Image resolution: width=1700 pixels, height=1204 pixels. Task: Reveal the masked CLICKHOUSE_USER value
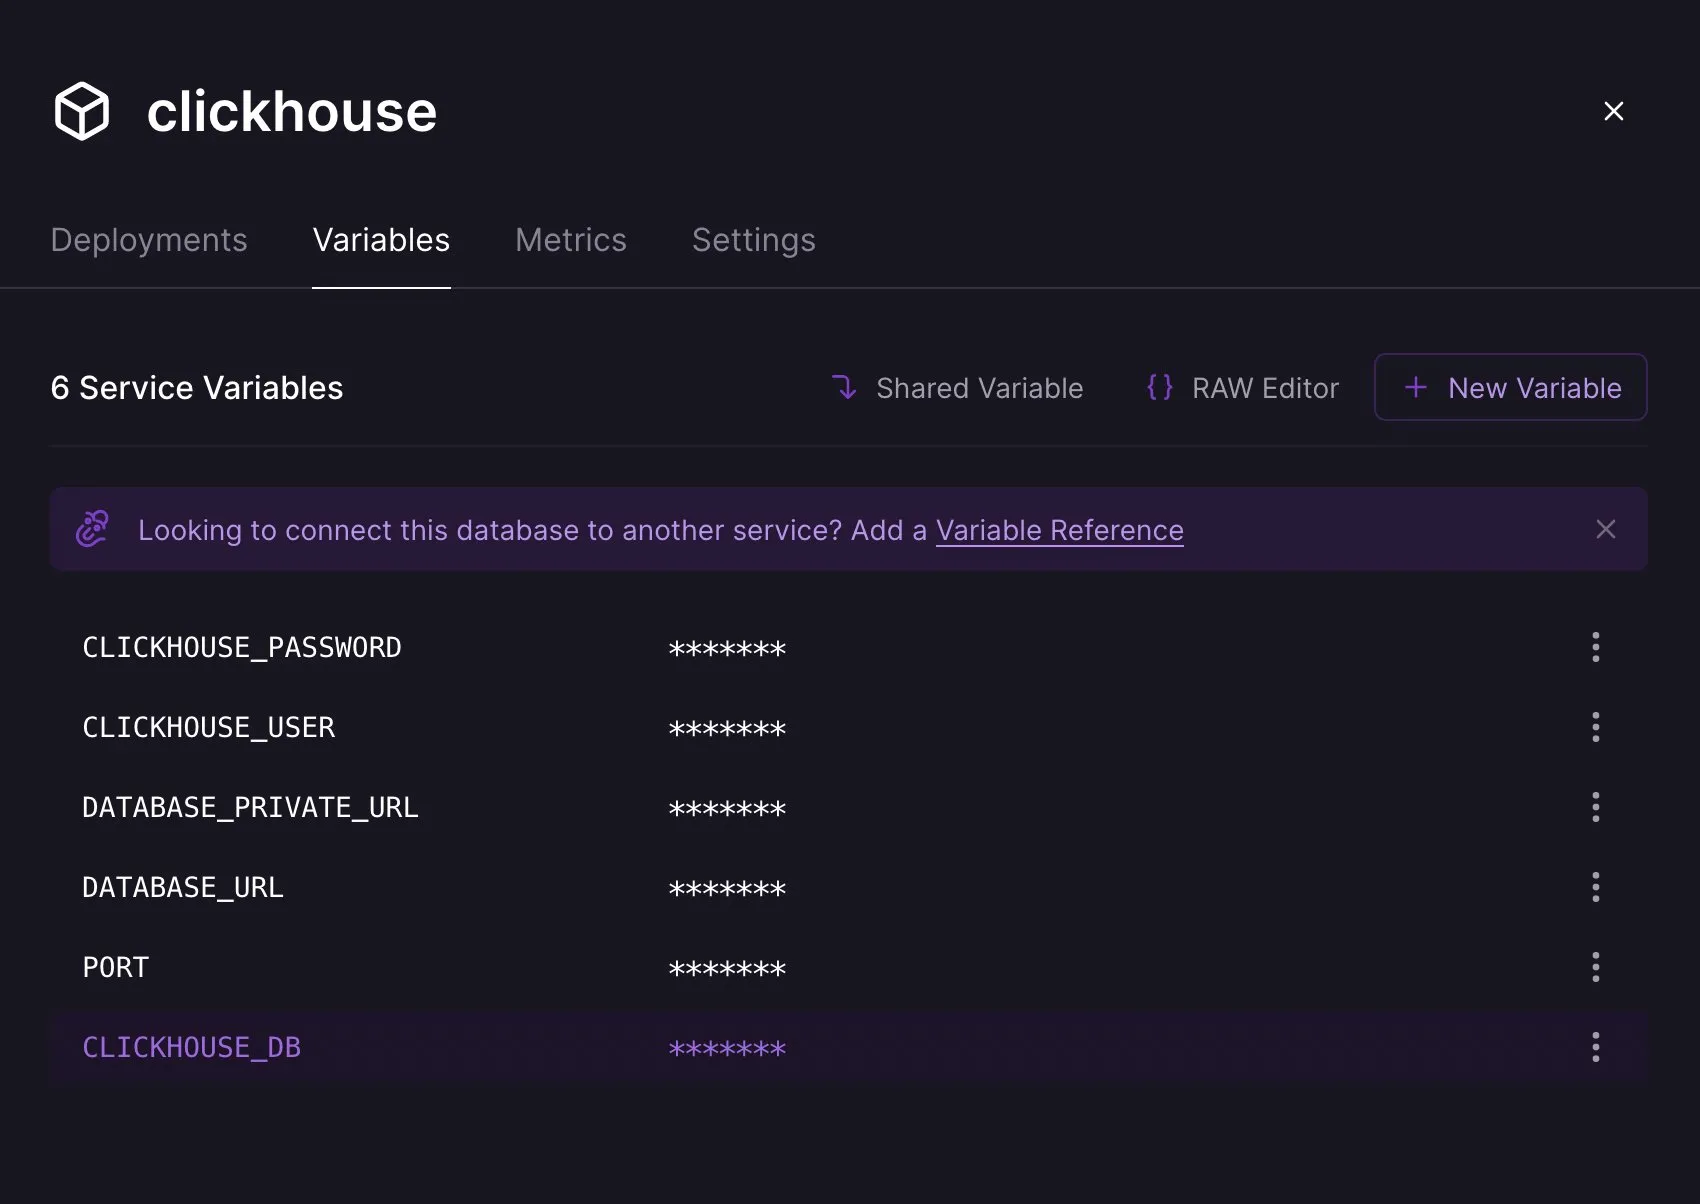pos(727,730)
